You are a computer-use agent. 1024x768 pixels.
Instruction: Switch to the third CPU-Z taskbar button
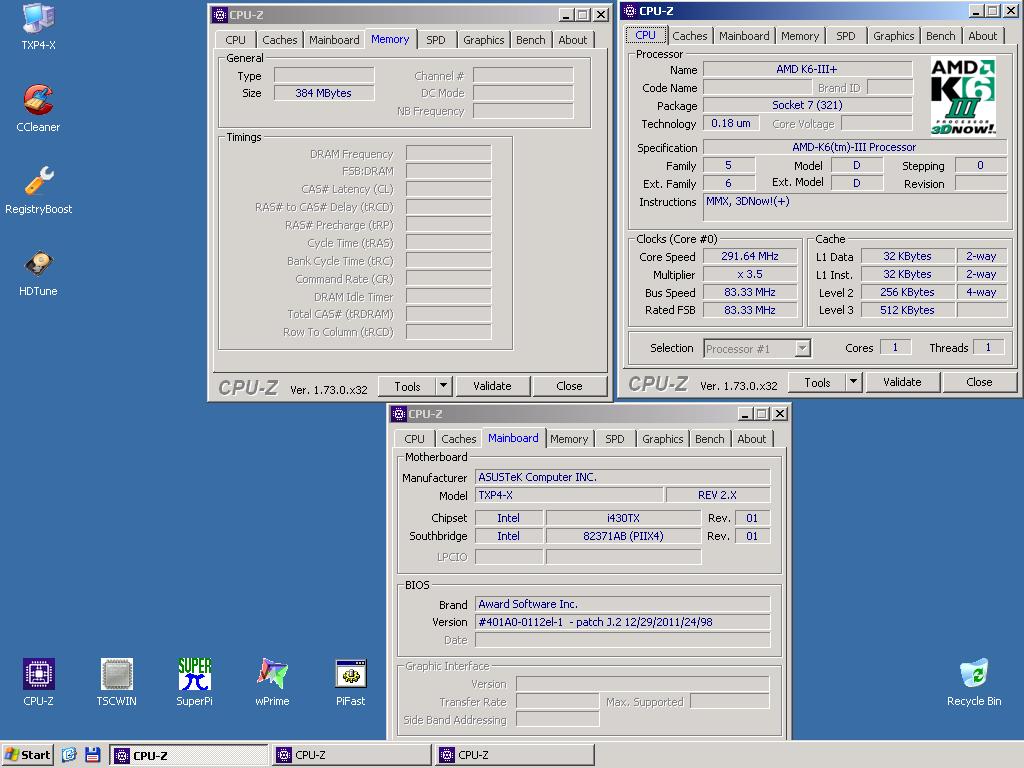coord(515,755)
